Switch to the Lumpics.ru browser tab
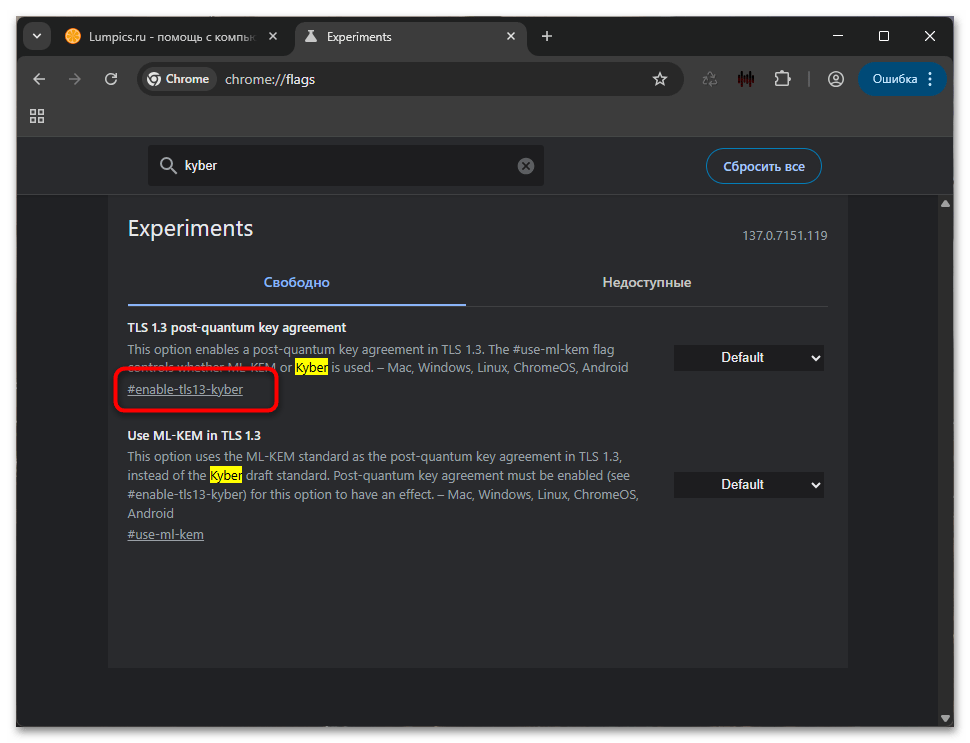 (x=160, y=37)
